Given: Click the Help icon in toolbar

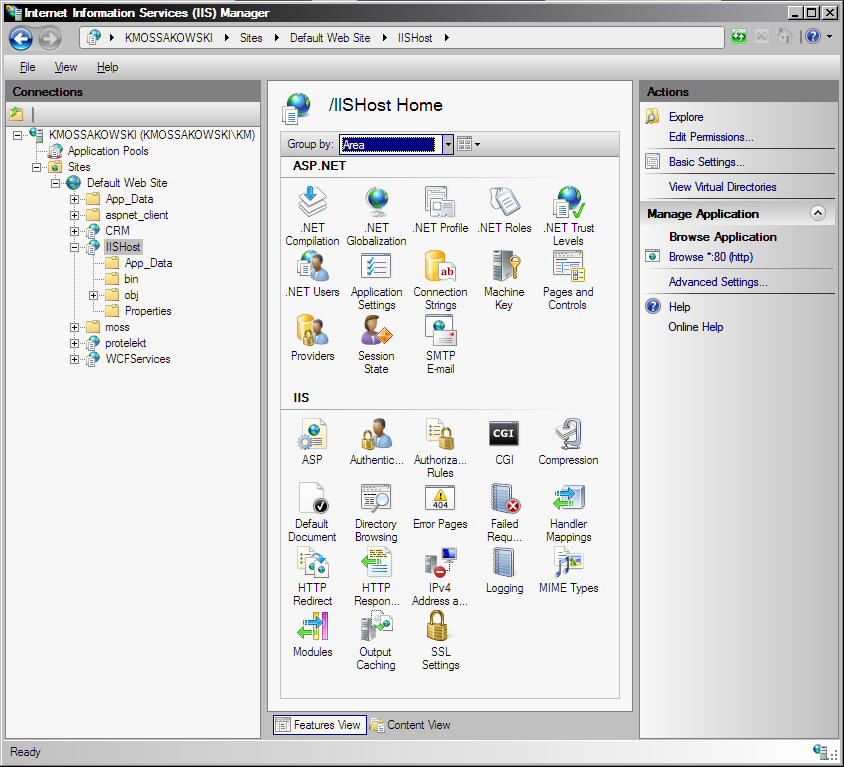Looking at the screenshot, I should point(813,37).
